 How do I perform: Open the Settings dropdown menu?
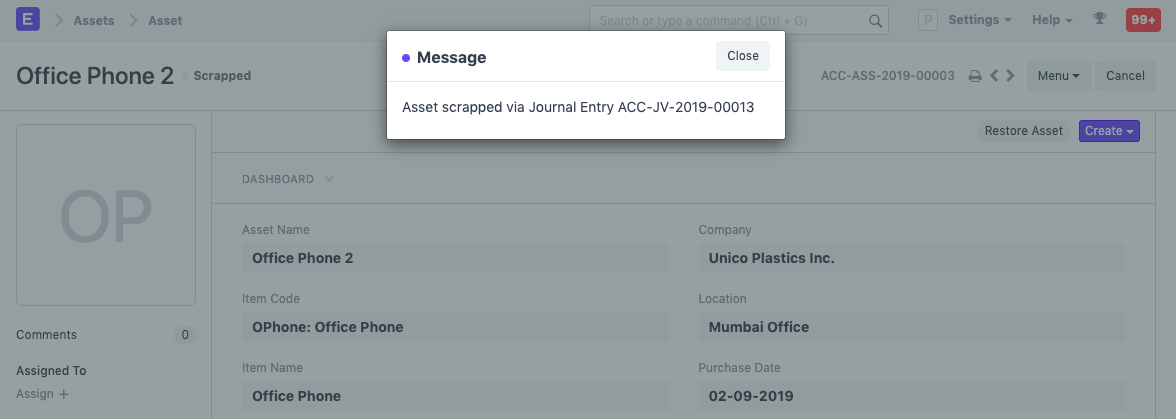click(x=979, y=20)
